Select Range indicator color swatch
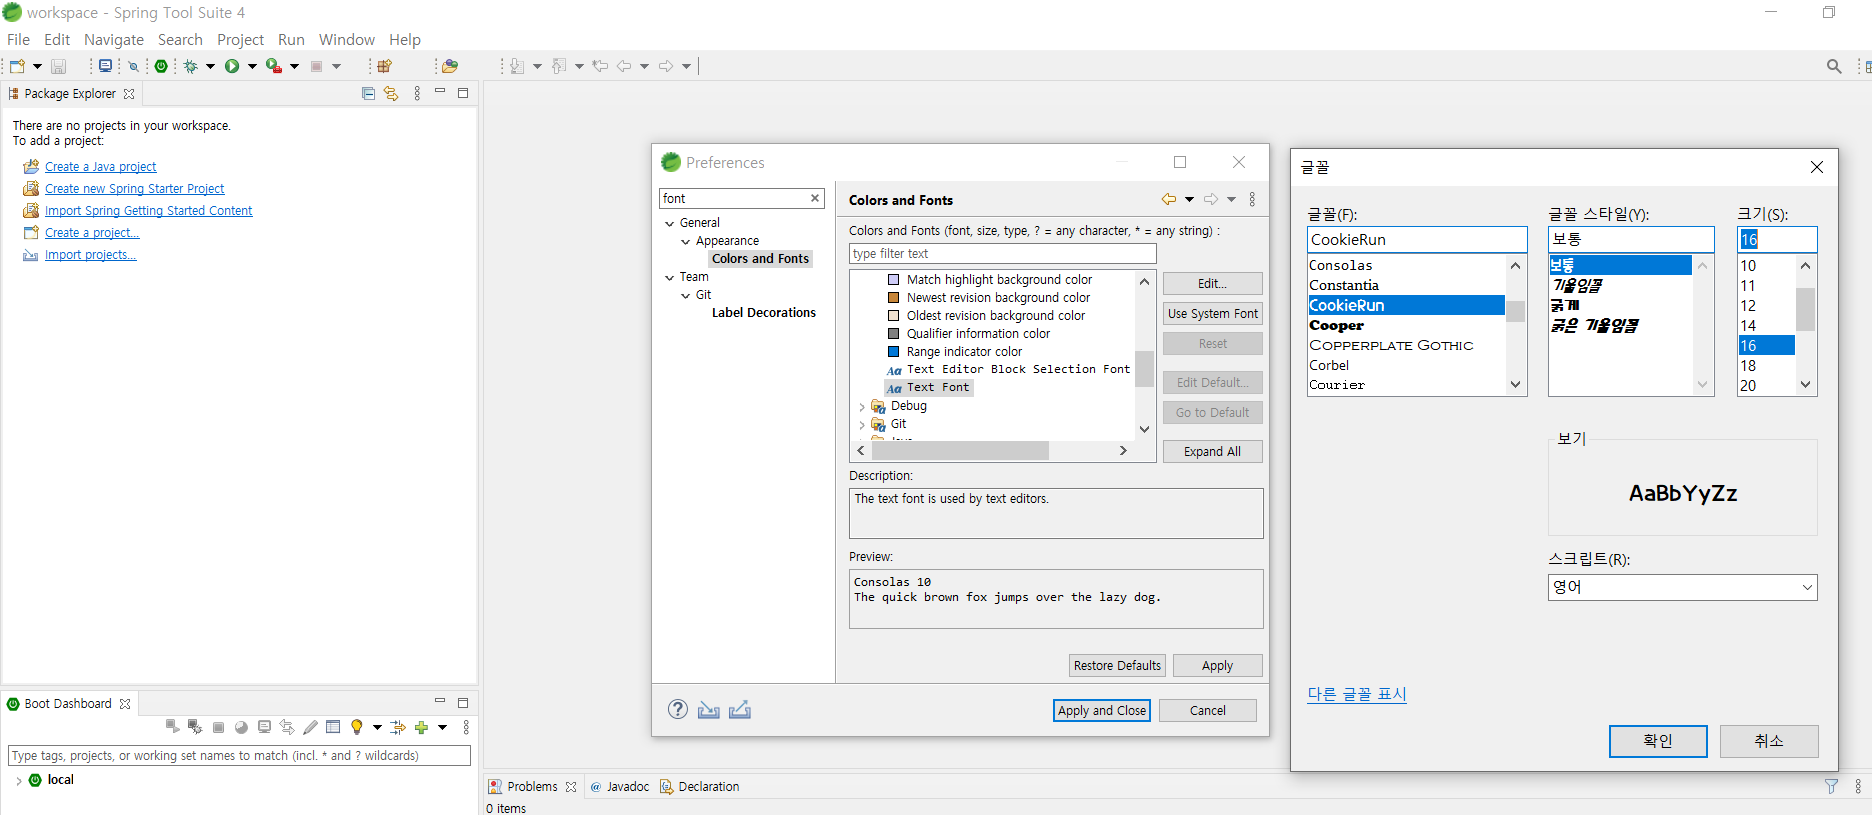The image size is (1872, 815). (x=894, y=352)
